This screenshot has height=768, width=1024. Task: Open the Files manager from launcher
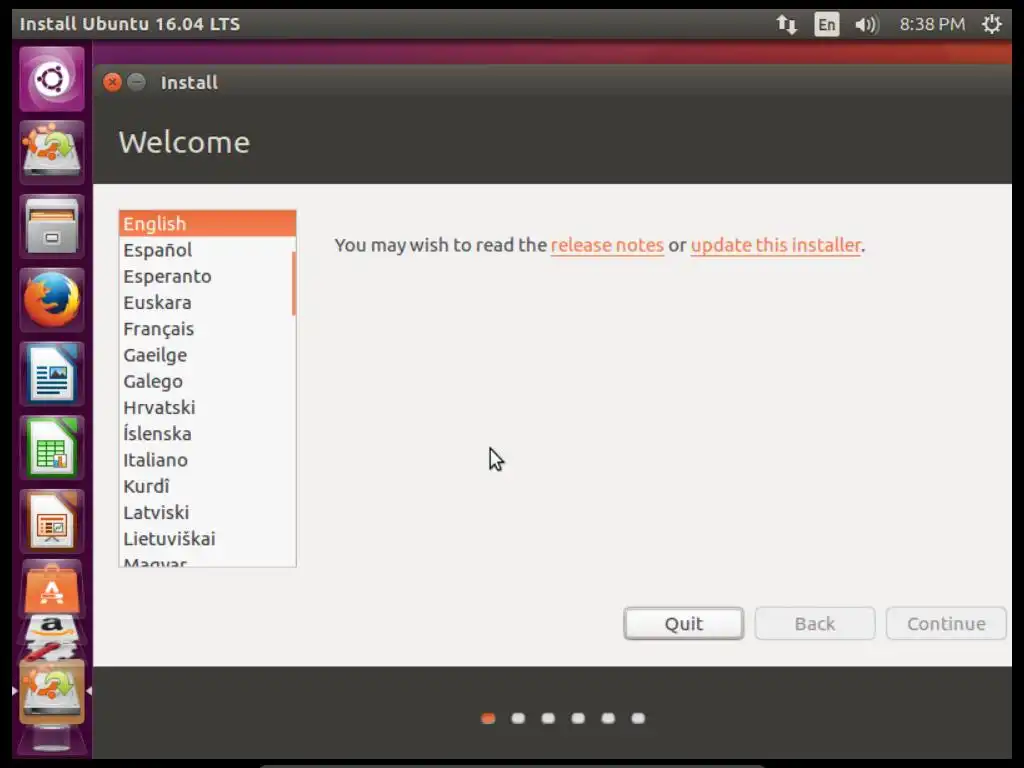52,227
